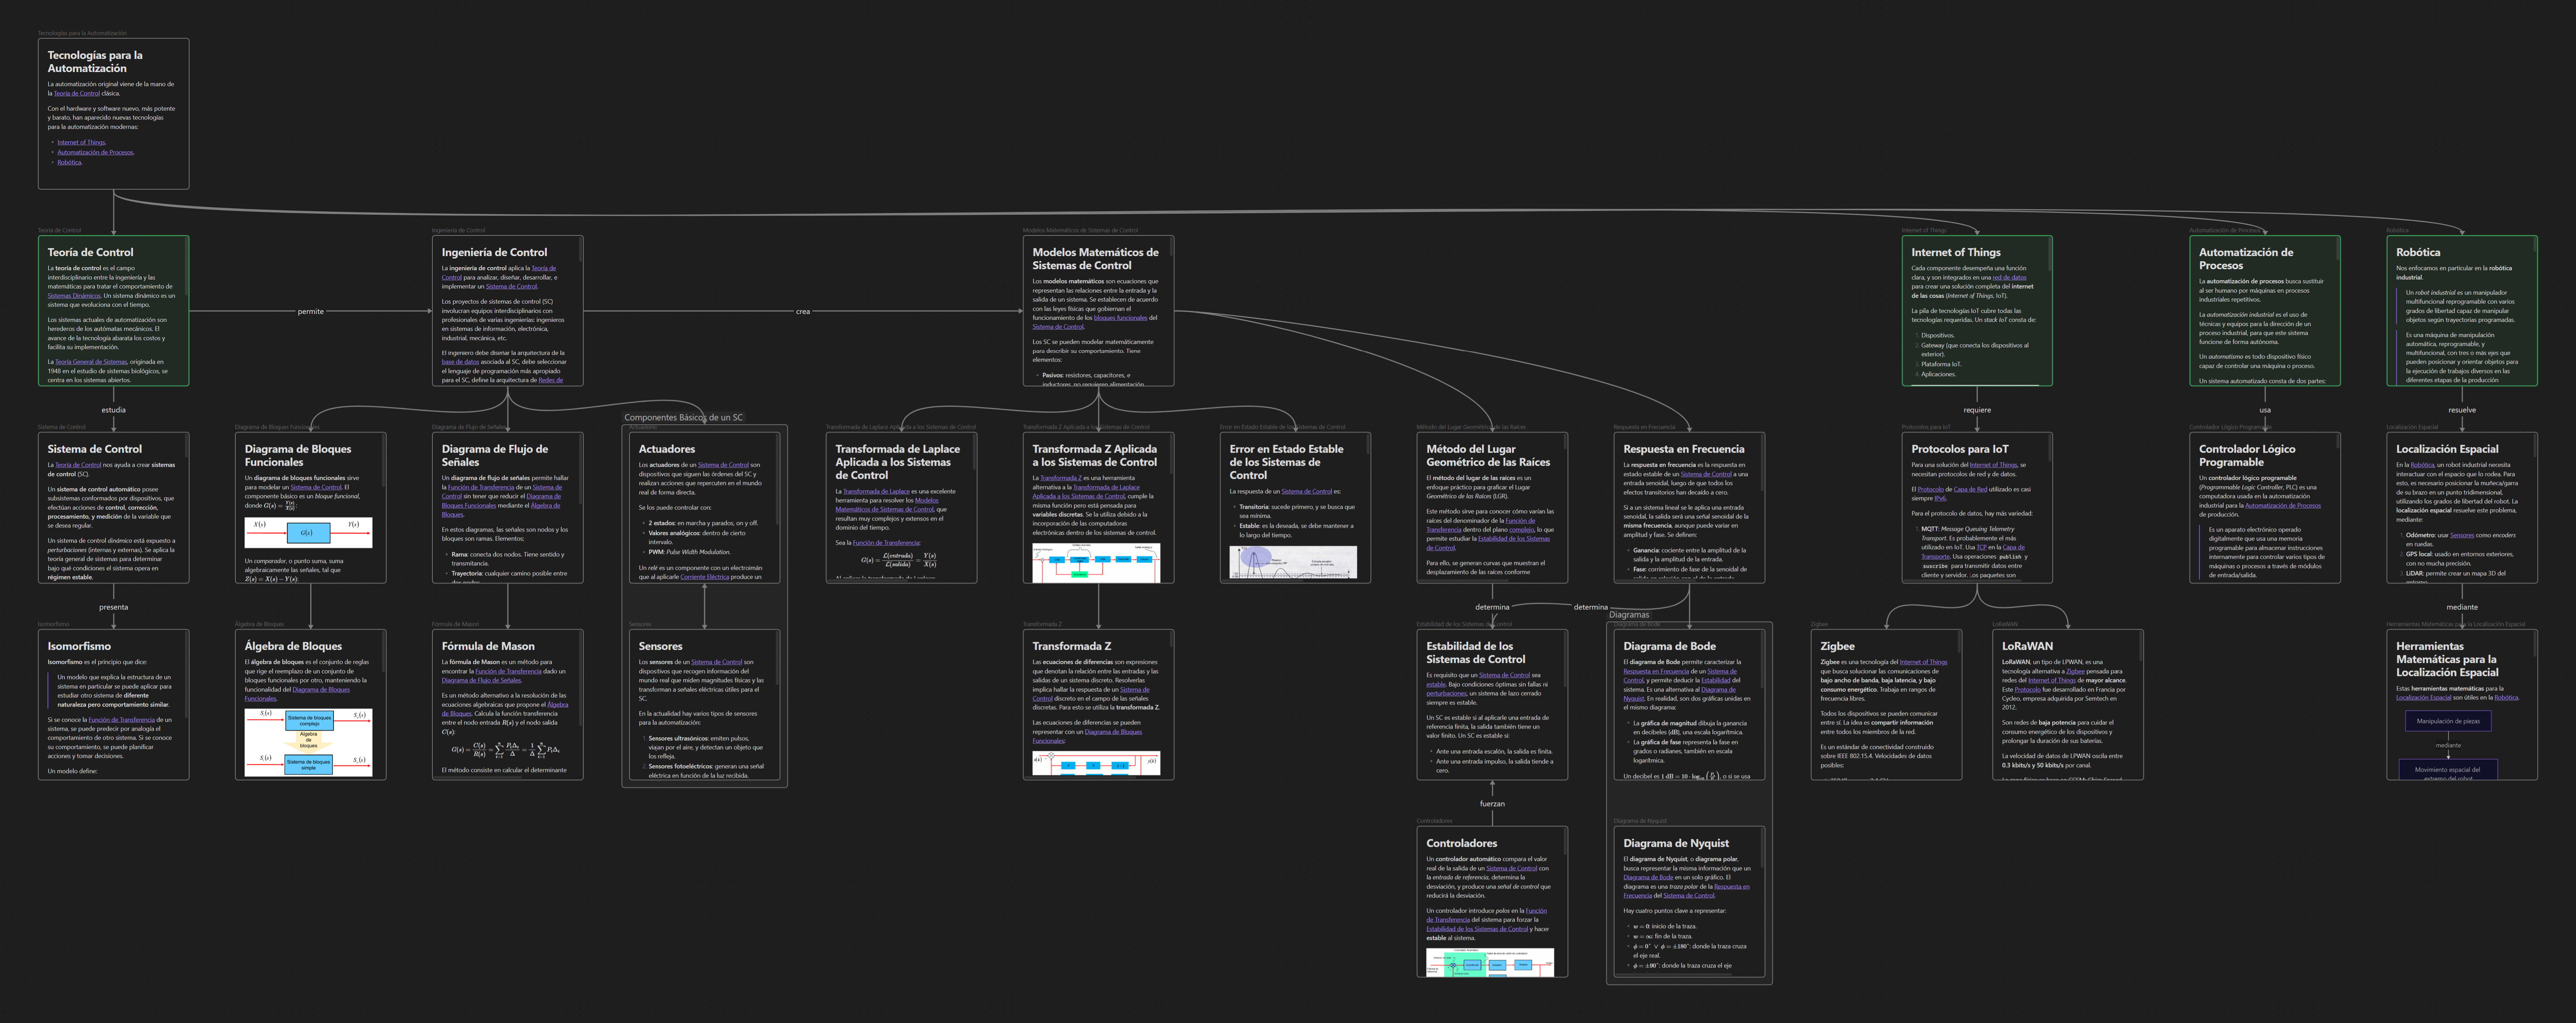Open 'Internet of Things' link in Tecnologías para la Automatización card
The image size is (2576, 1023).
pos(81,142)
